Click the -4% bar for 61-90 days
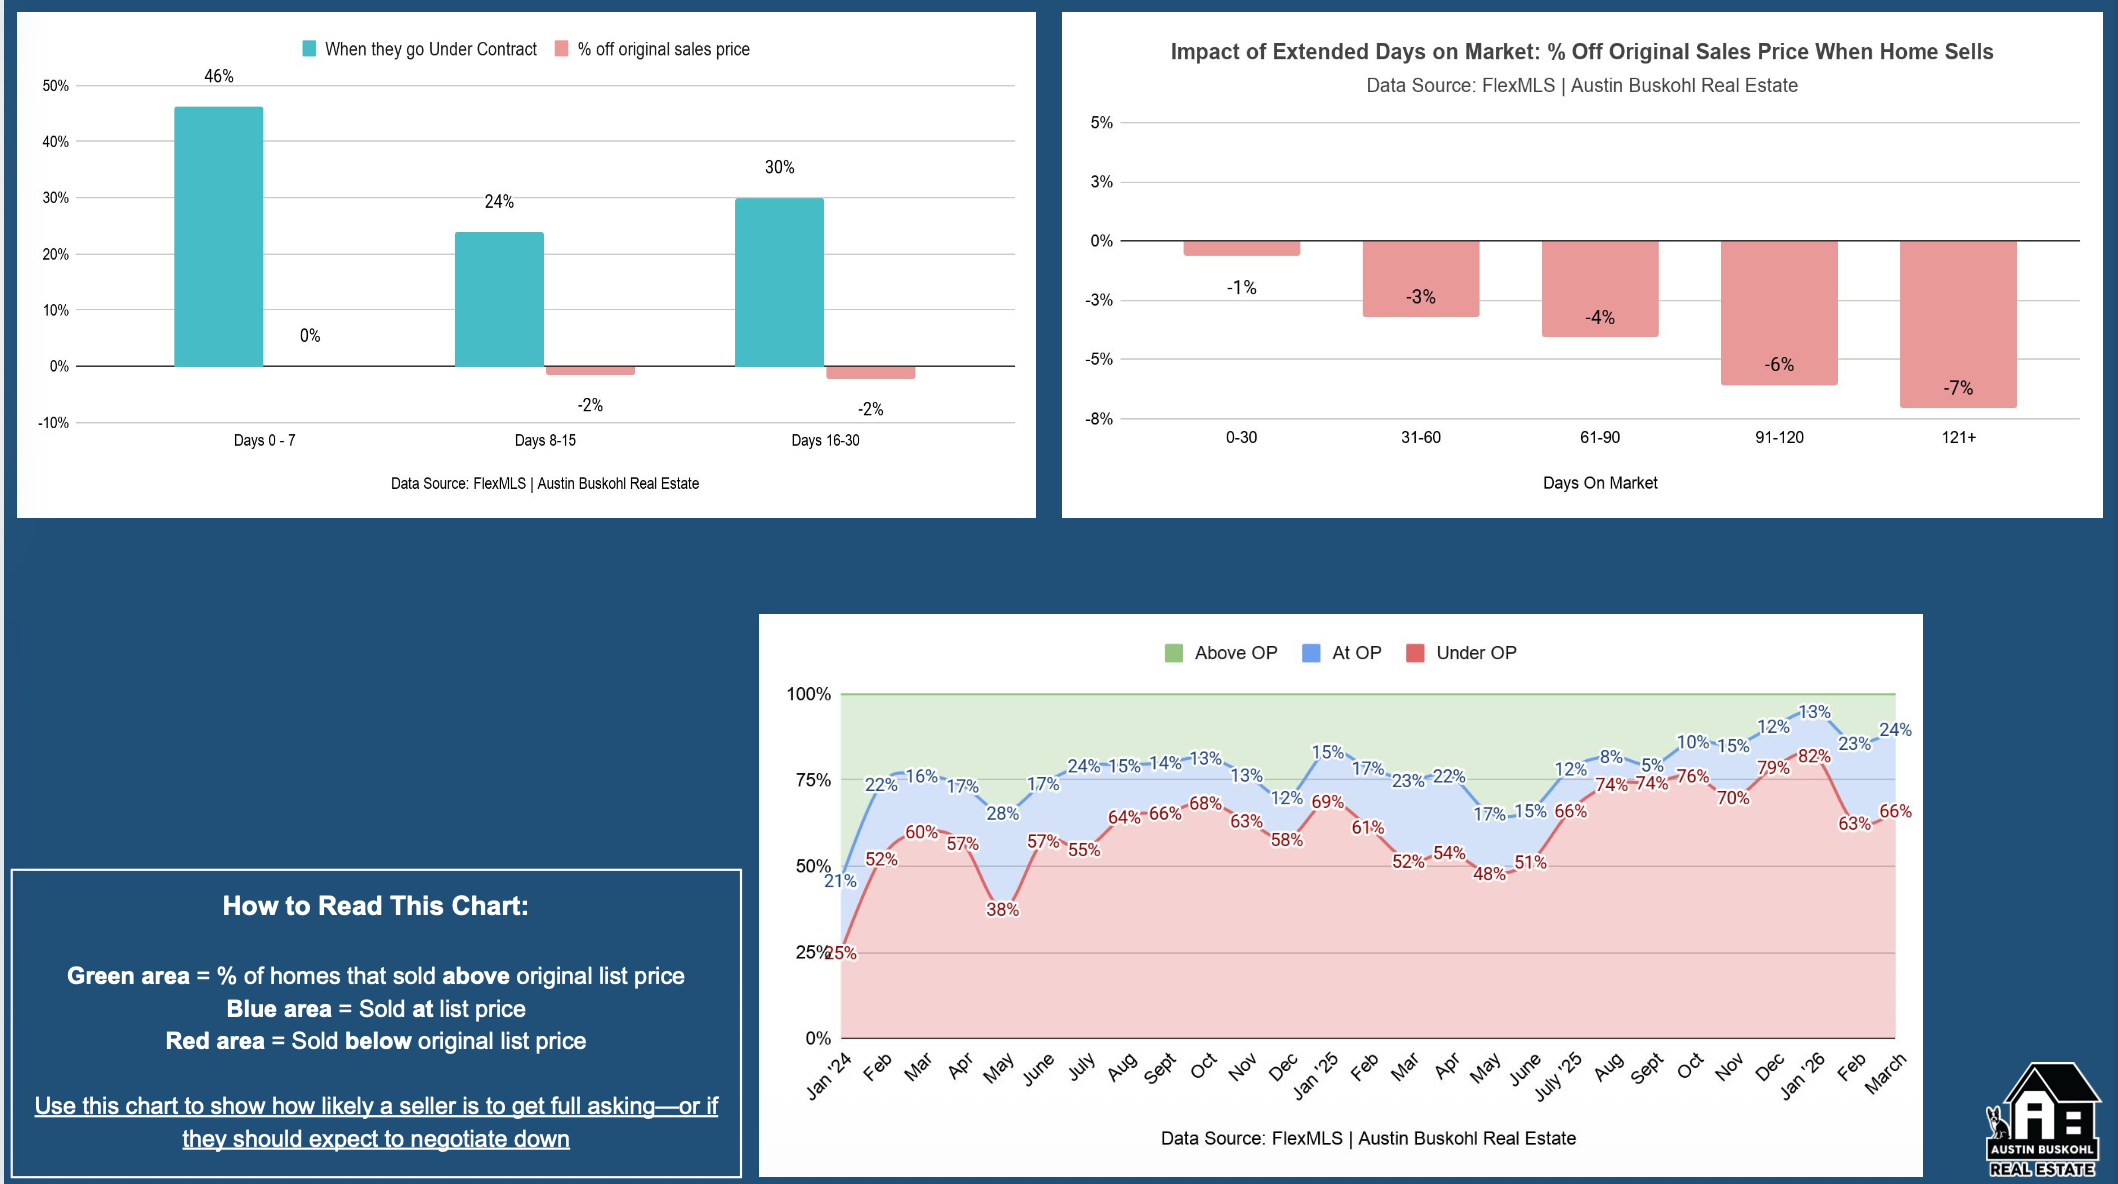 tap(1599, 288)
